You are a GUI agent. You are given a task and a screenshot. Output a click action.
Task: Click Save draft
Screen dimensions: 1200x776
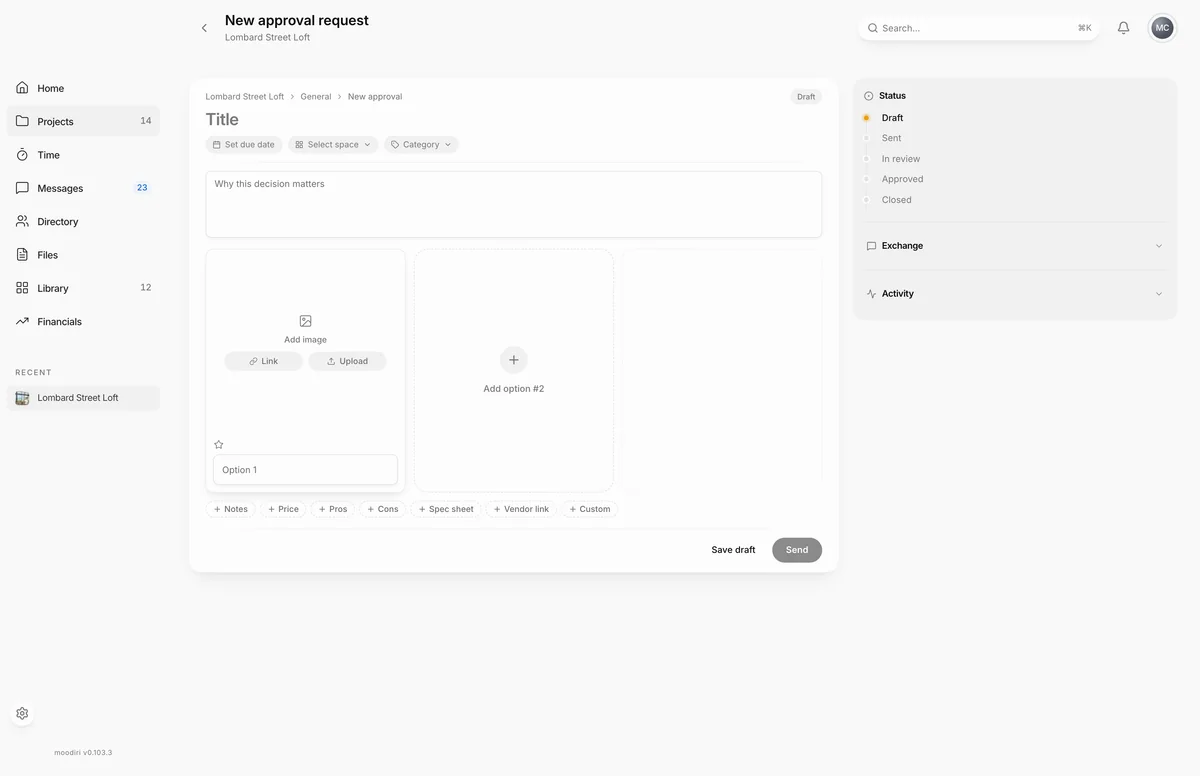pyautogui.click(x=733, y=550)
